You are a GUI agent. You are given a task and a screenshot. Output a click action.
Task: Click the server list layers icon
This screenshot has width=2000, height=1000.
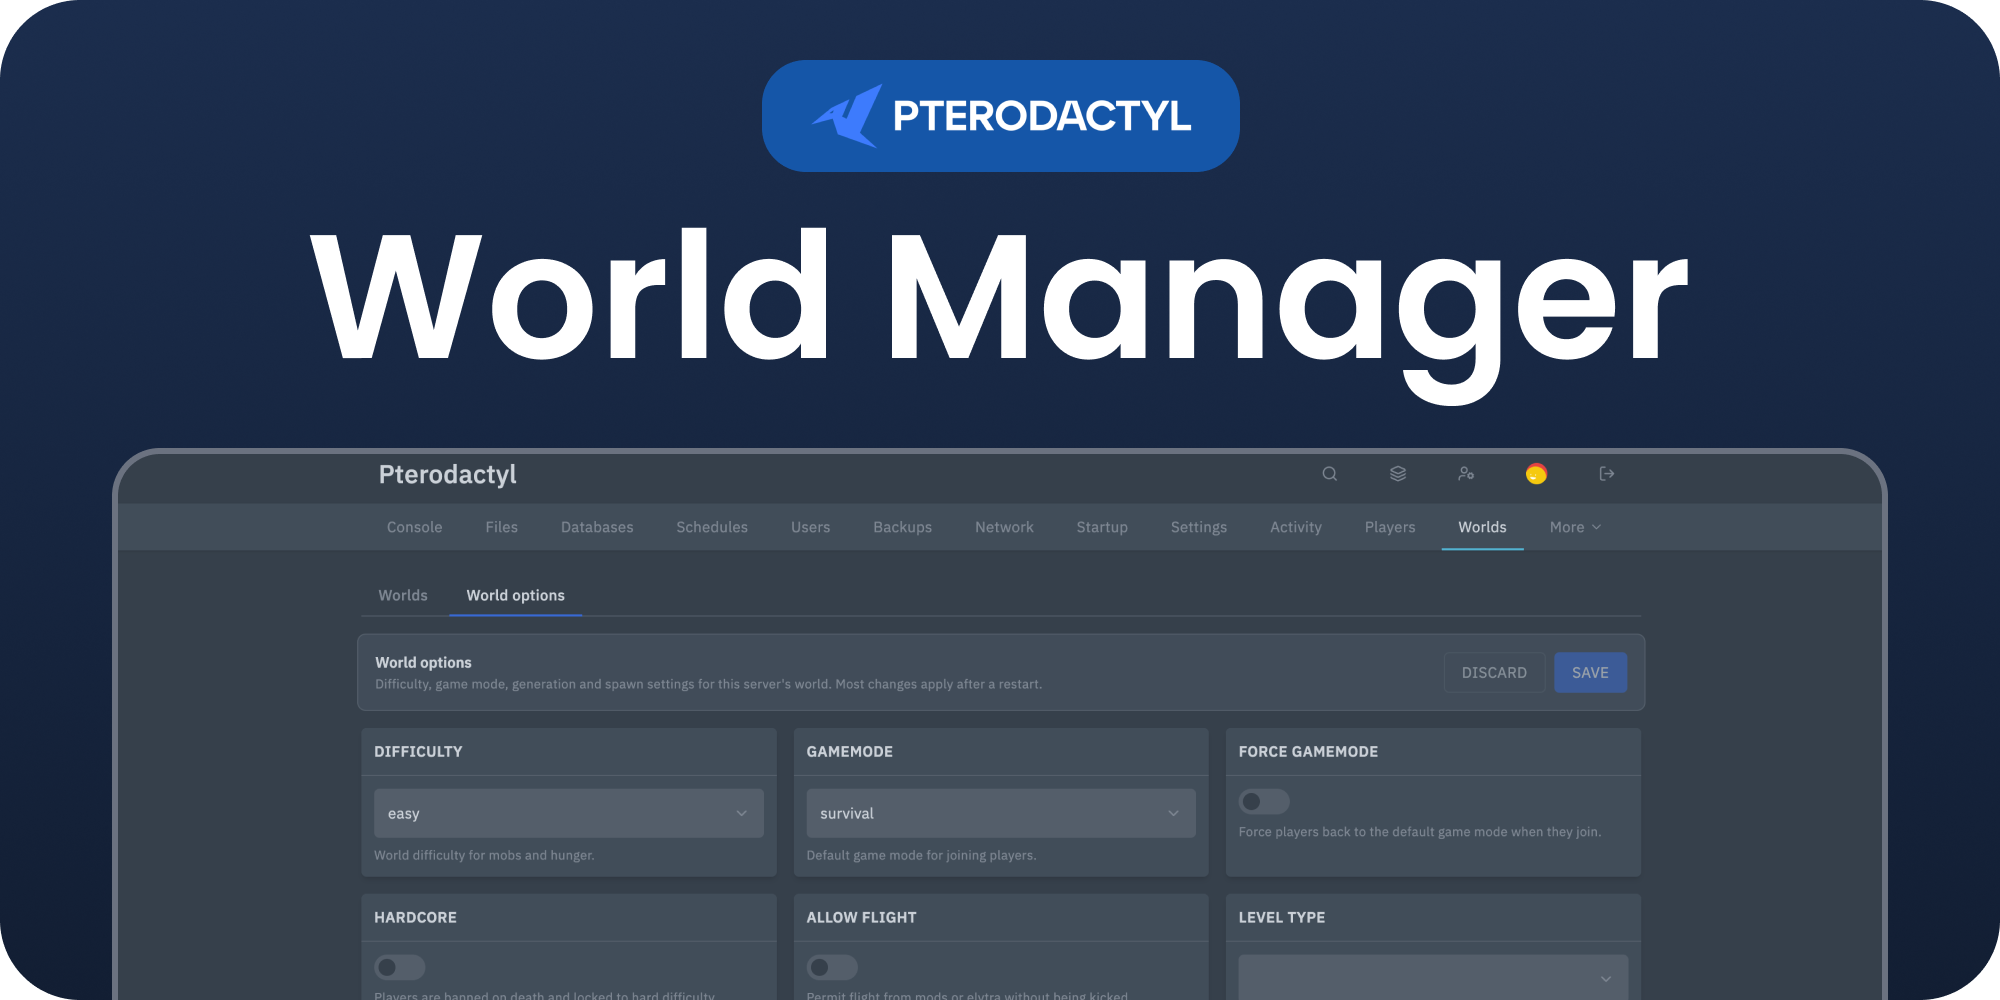click(1398, 474)
